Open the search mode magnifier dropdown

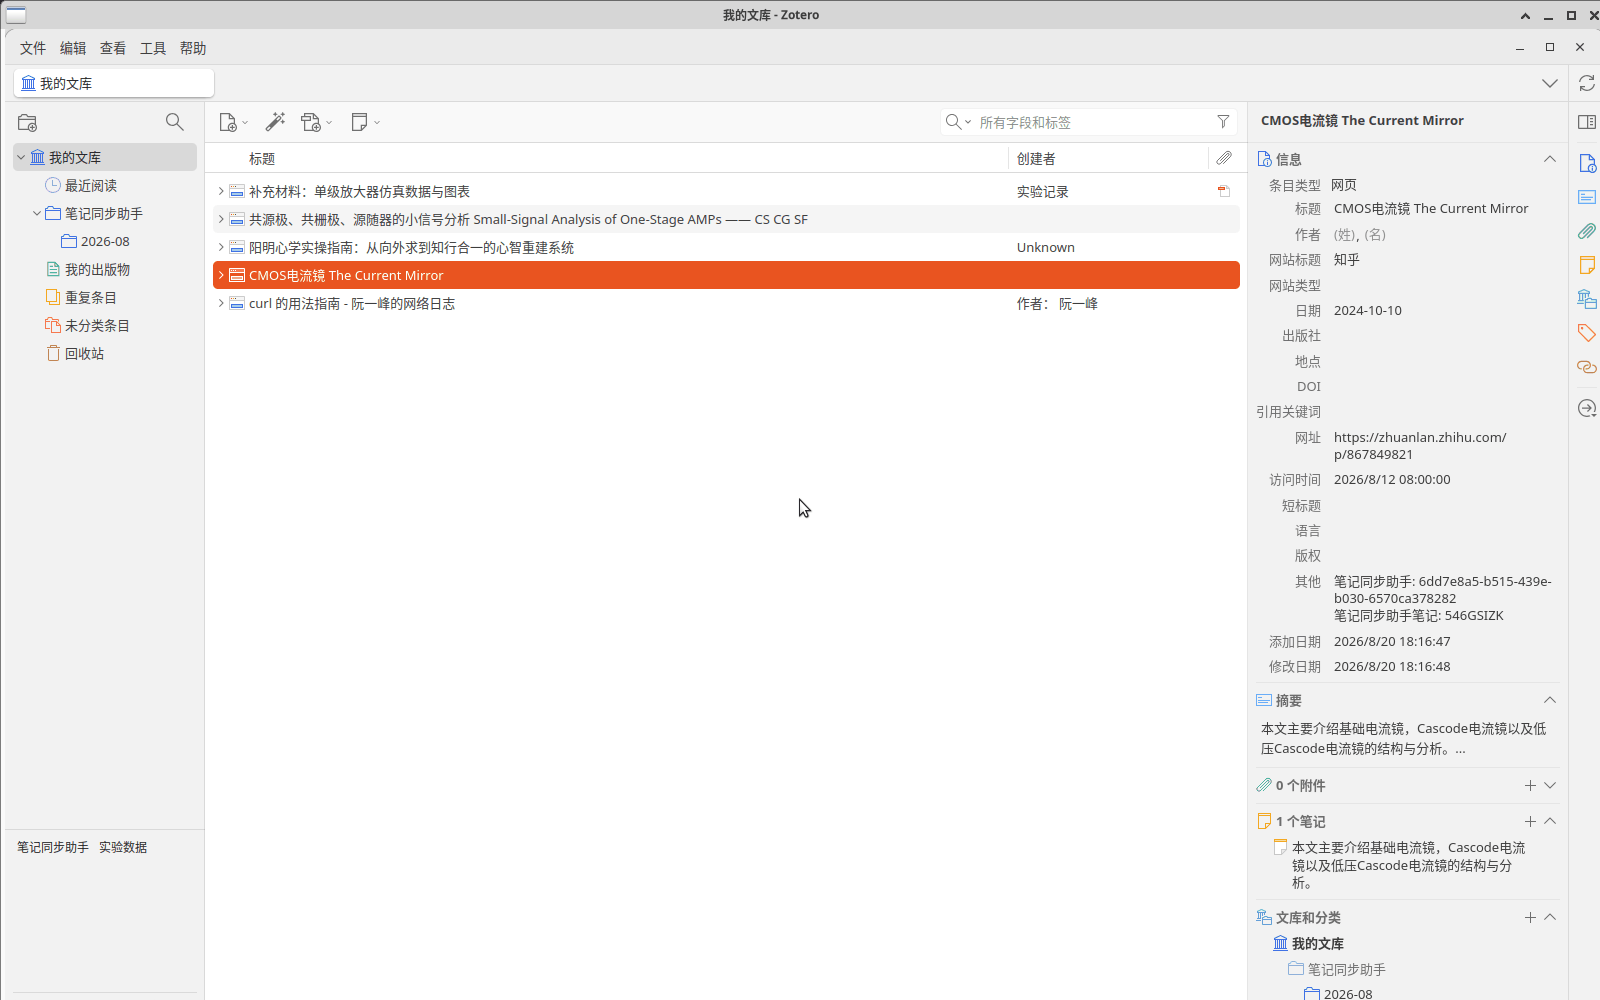[958, 122]
